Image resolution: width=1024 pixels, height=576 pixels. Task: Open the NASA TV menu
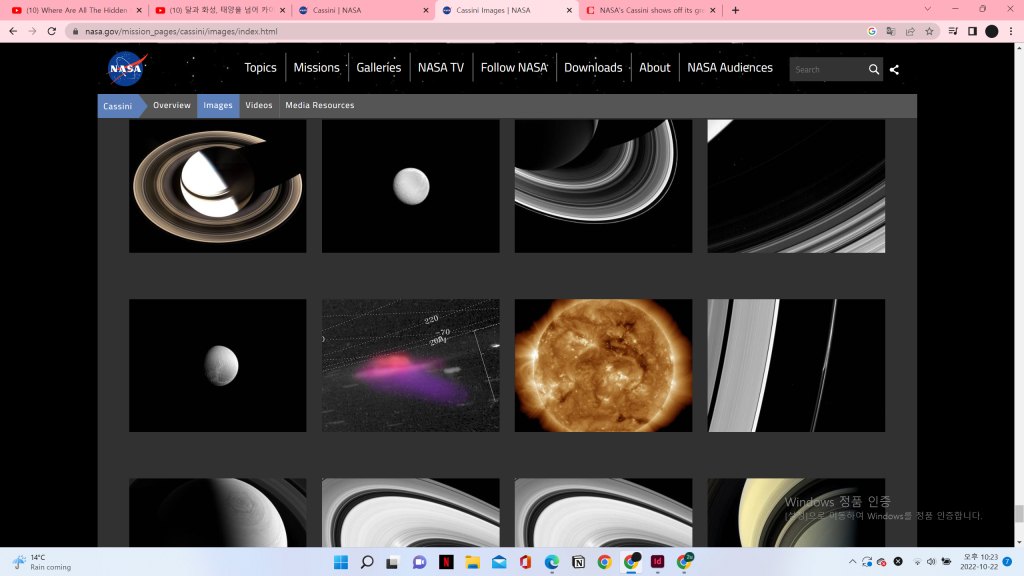click(x=441, y=67)
